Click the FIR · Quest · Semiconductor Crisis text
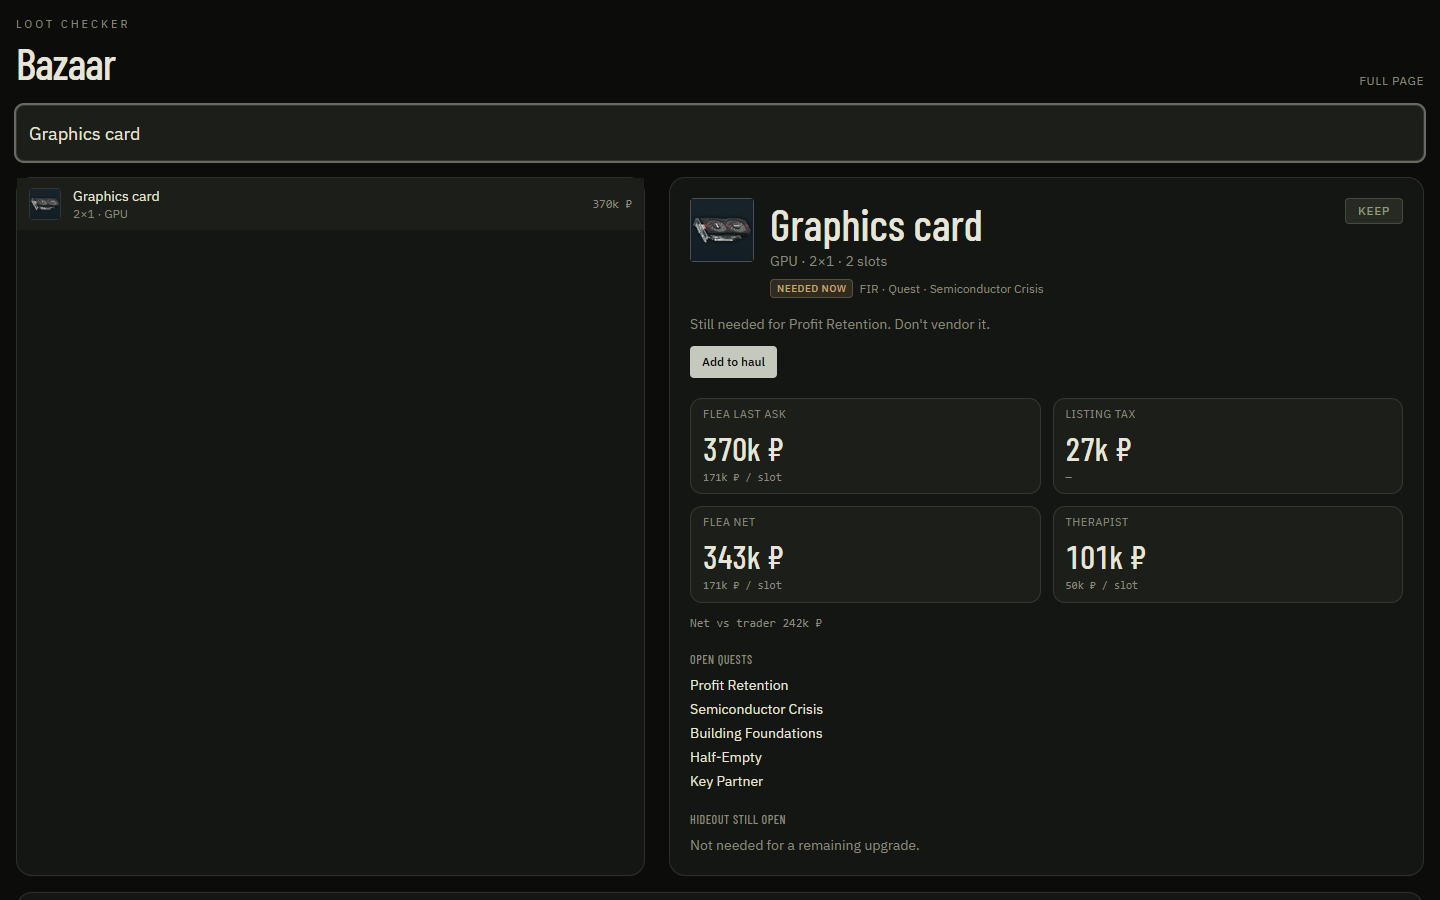The height and width of the screenshot is (900, 1440). pyautogui.click(x=951, y=289)
